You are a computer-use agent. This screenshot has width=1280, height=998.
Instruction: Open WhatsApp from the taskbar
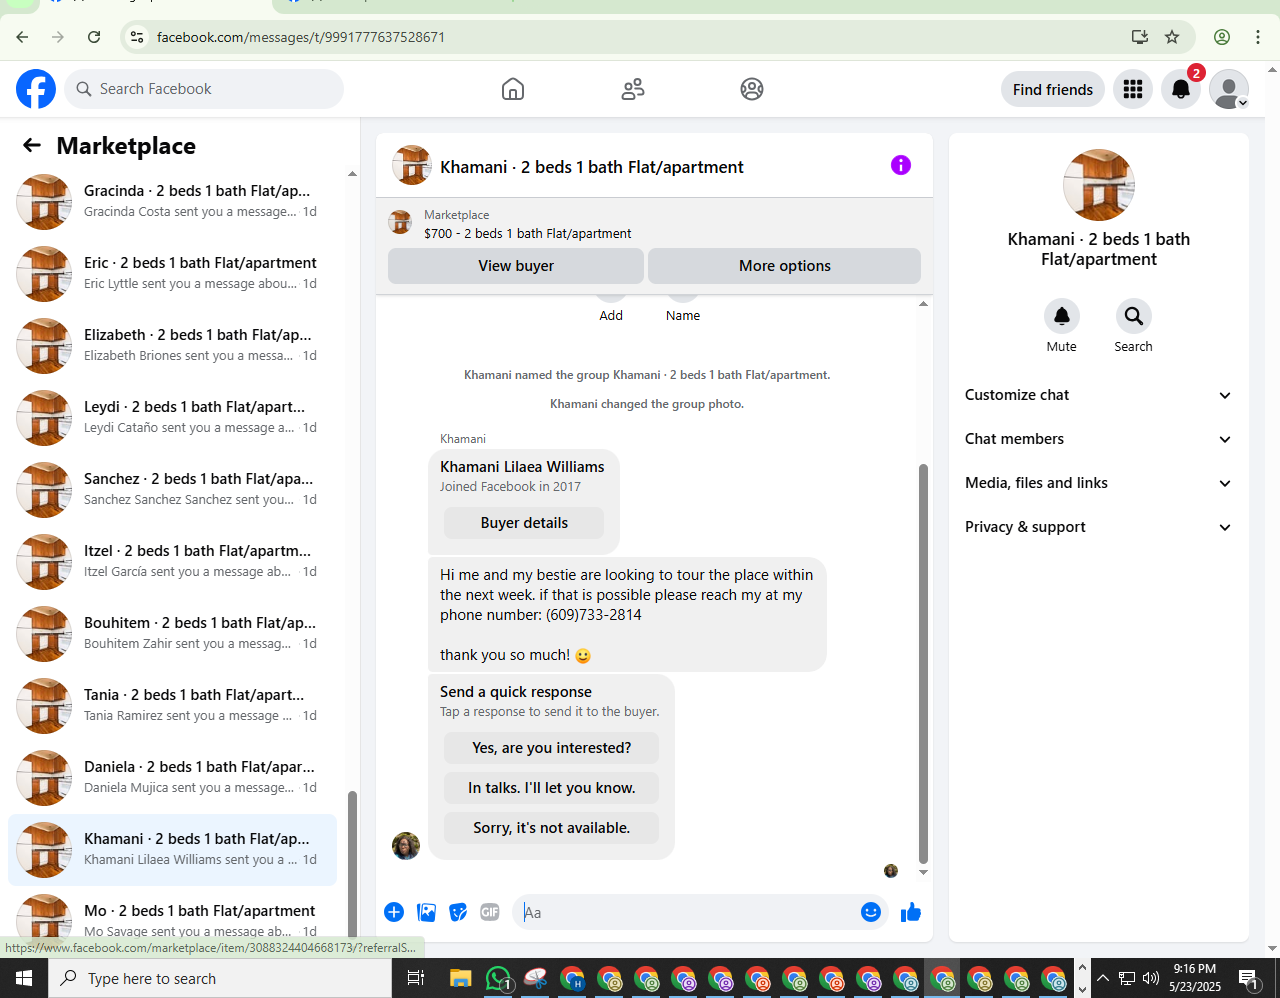click(x=498, y=978)
